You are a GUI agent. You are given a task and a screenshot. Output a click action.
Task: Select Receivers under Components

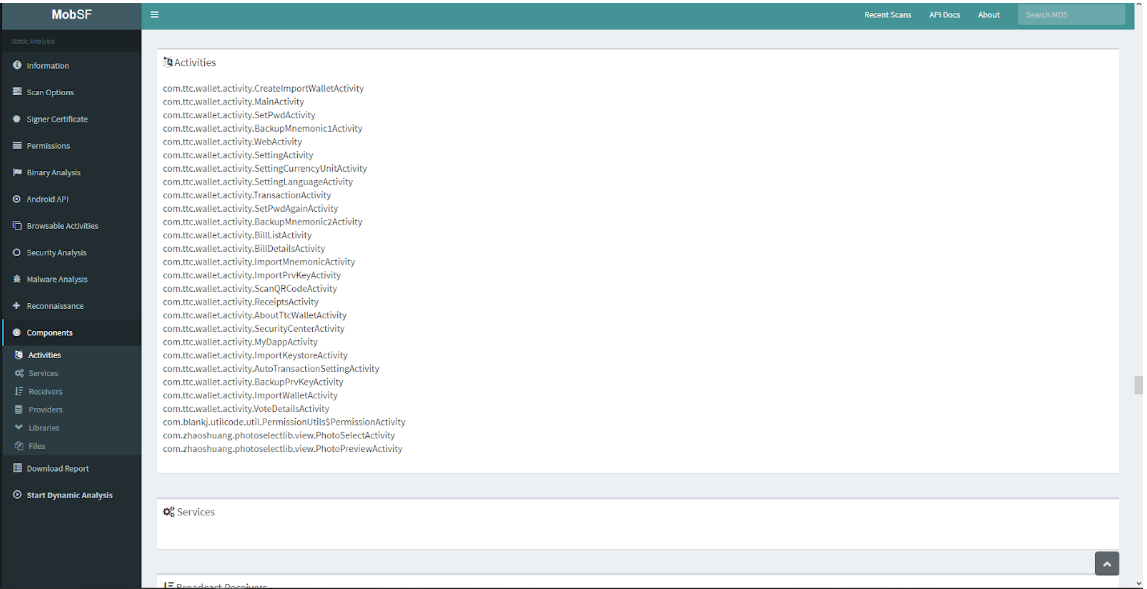[x=45, y=391]
